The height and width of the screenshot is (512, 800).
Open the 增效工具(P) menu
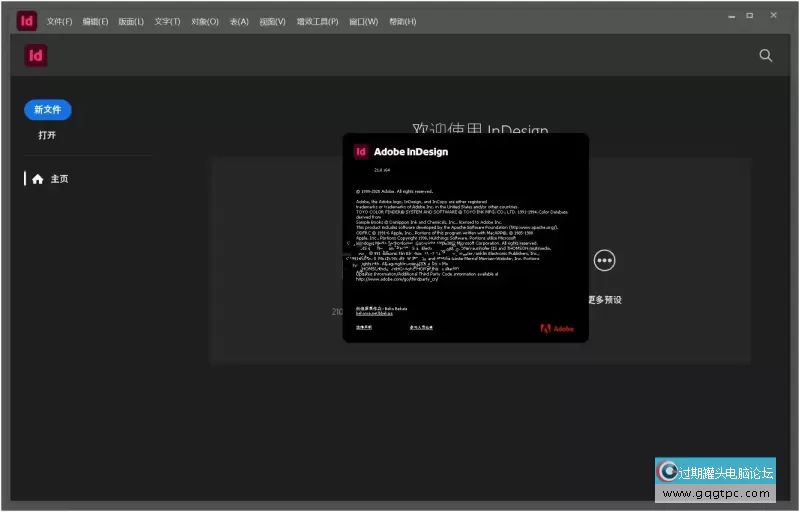(317, 21)
